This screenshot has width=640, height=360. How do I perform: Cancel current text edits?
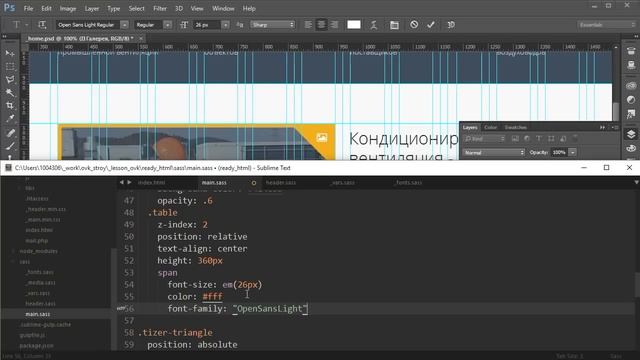(x=414, y=24)
